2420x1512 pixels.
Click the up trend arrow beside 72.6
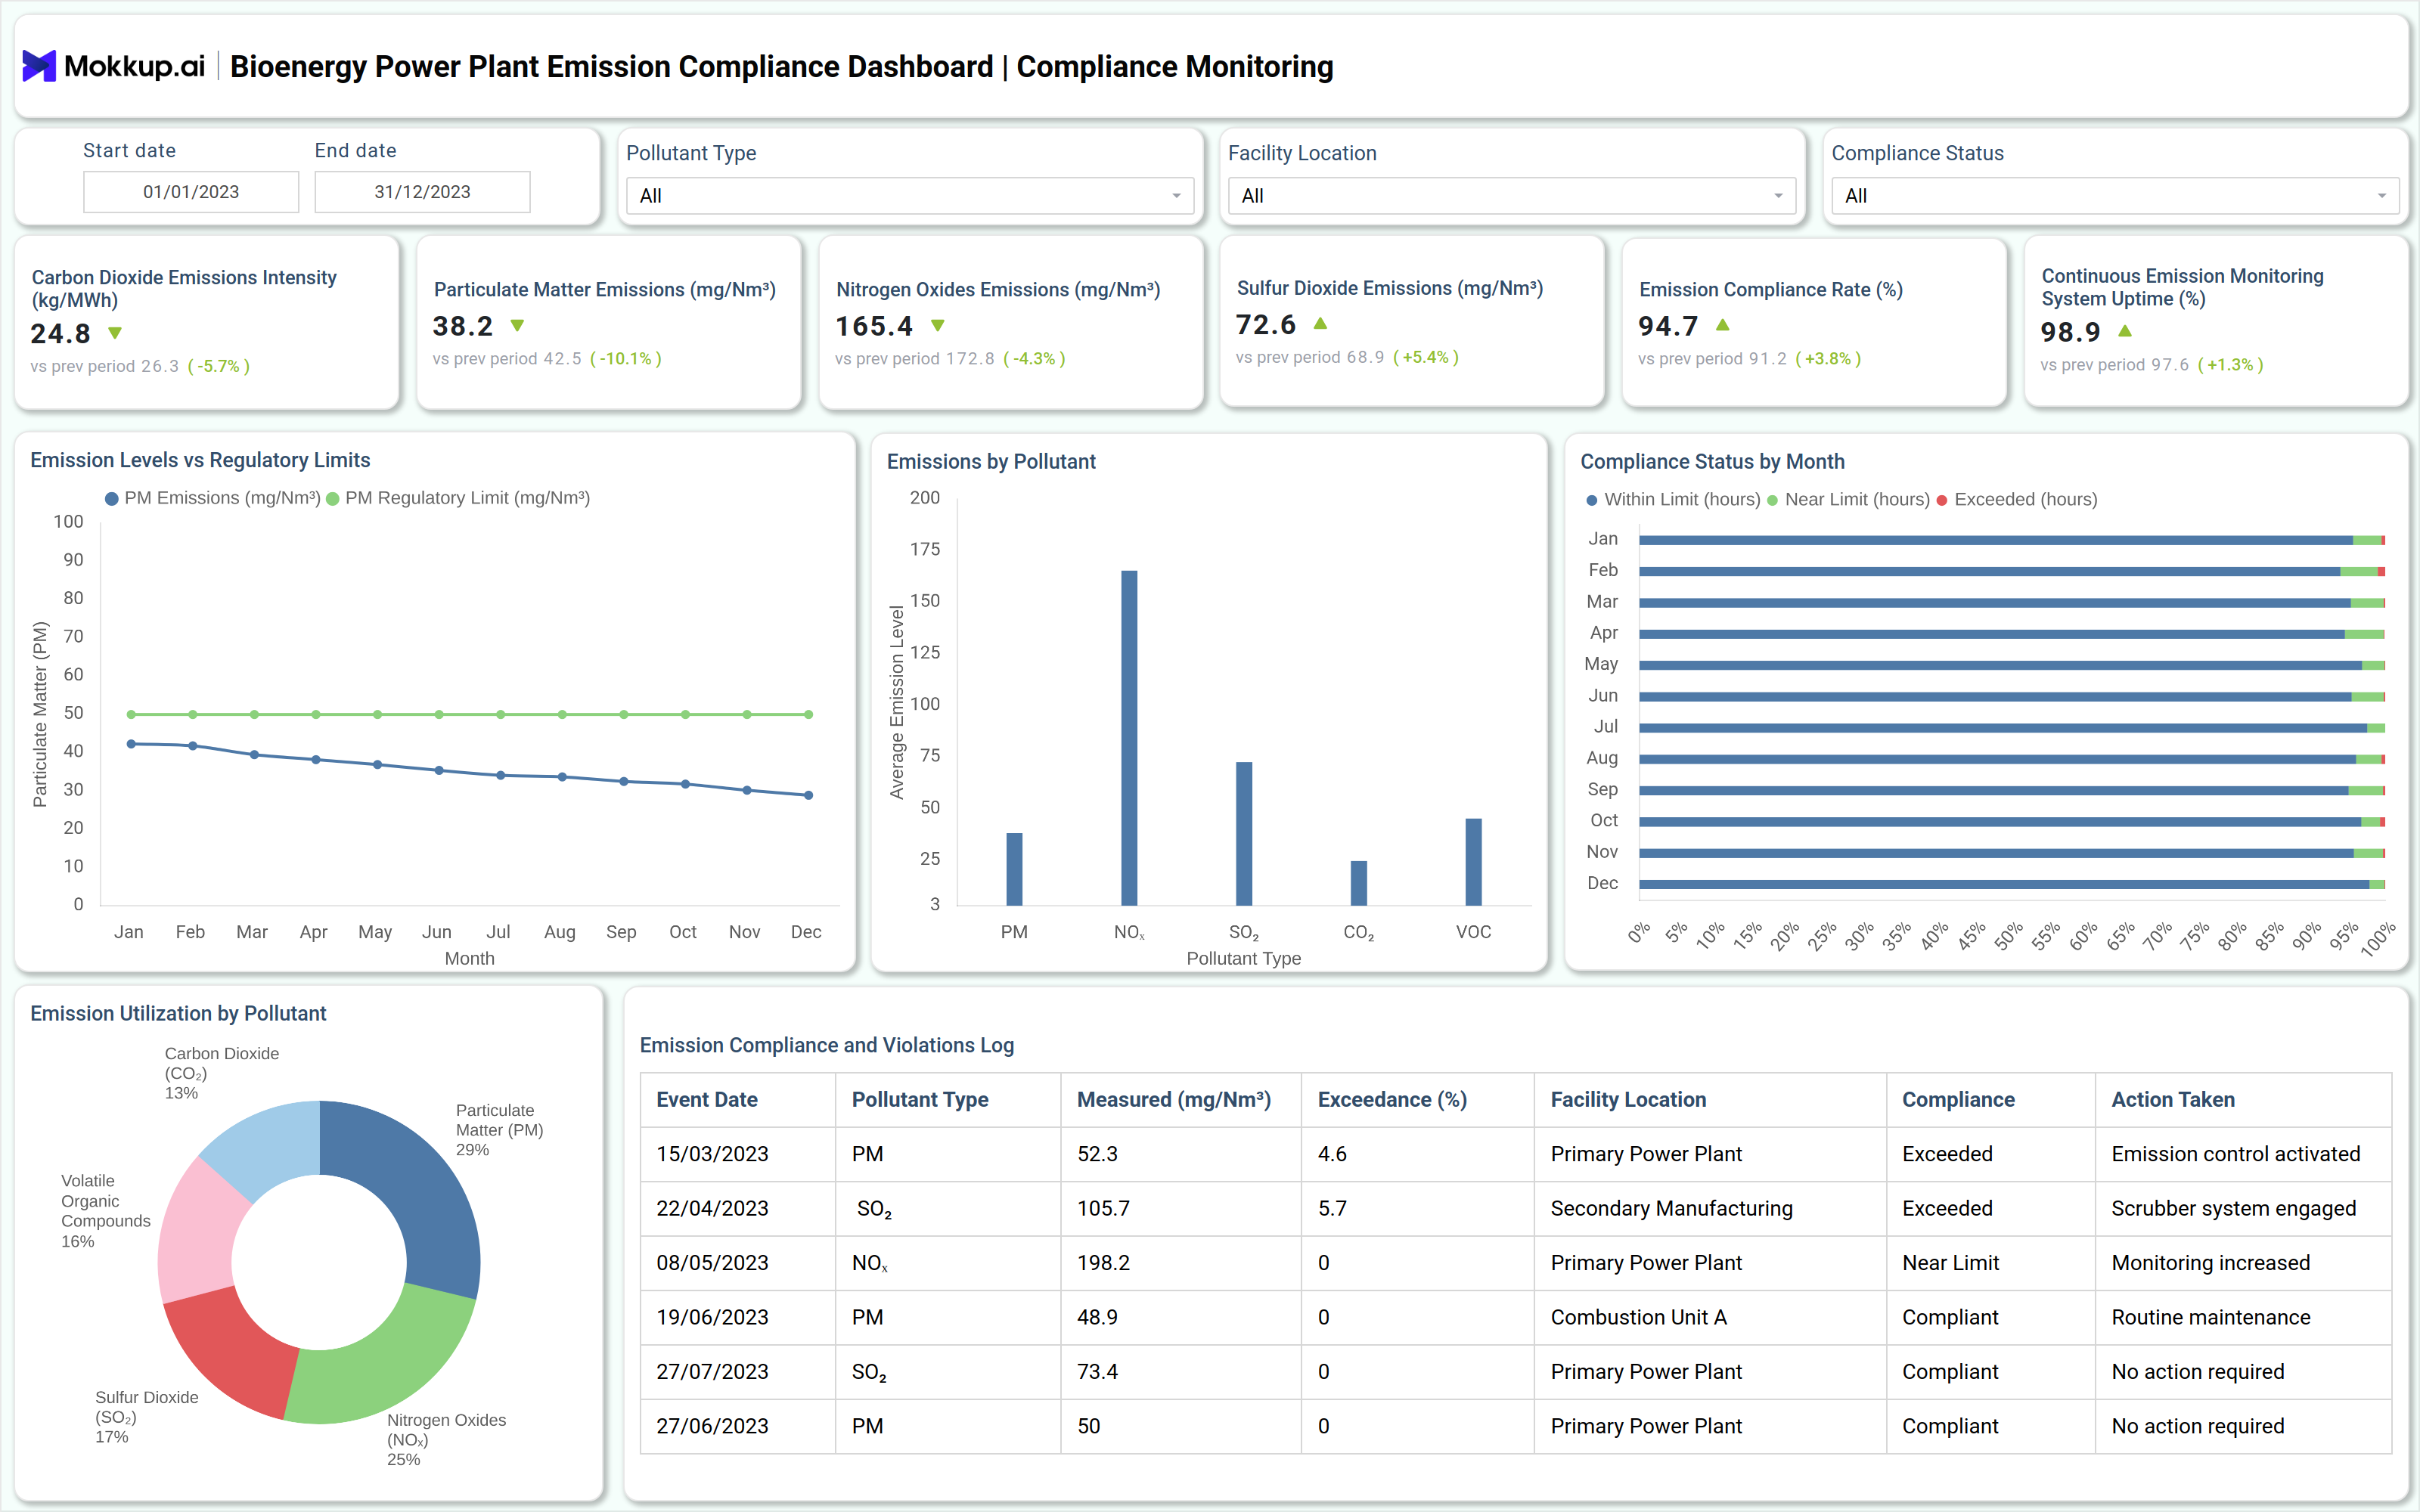(x=1320, y=324)
